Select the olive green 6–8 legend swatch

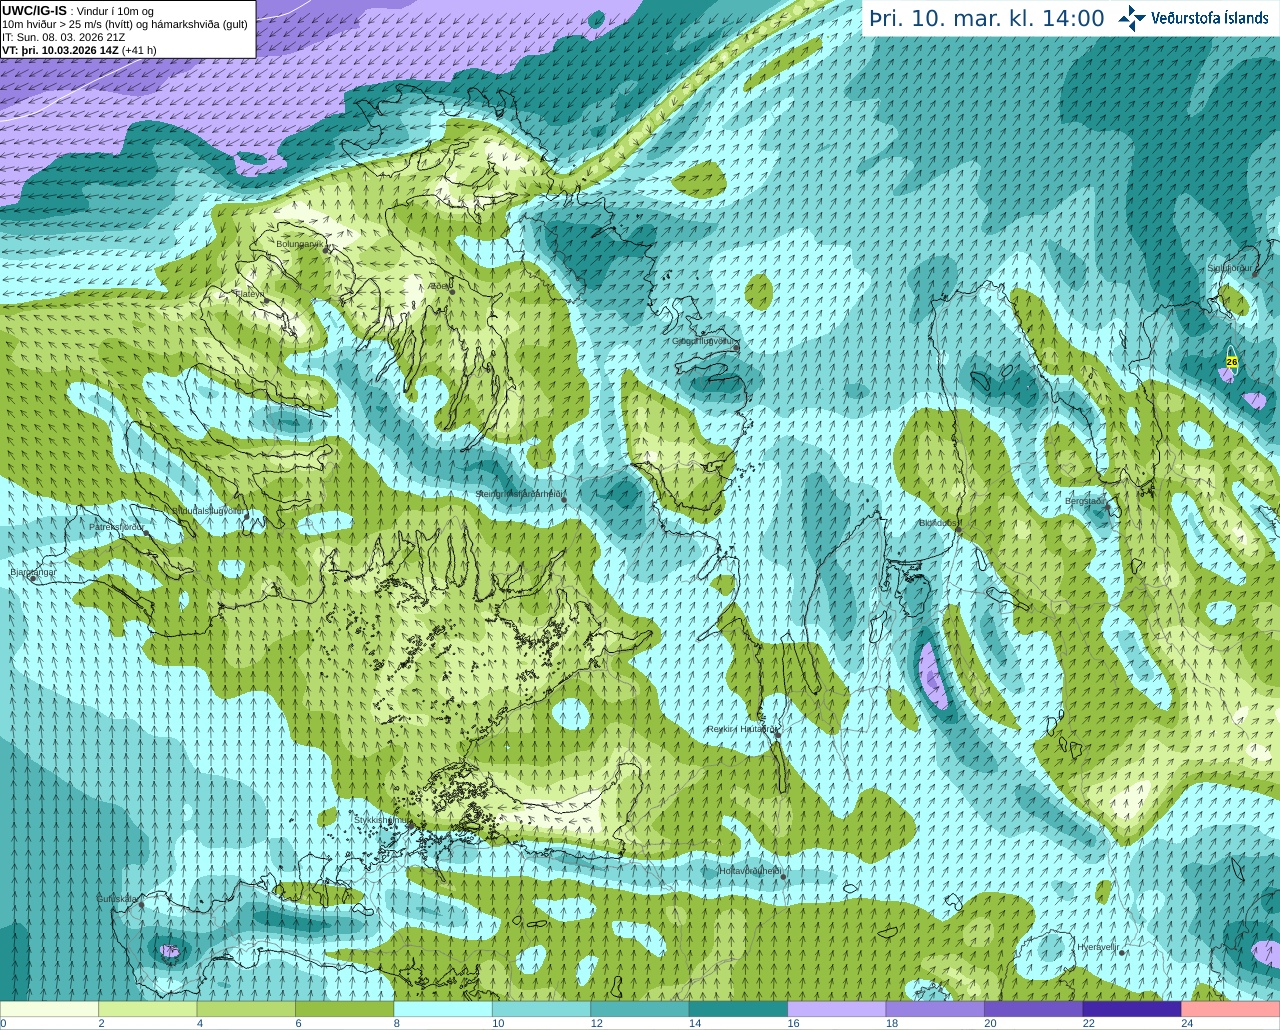coord(345,1009)
